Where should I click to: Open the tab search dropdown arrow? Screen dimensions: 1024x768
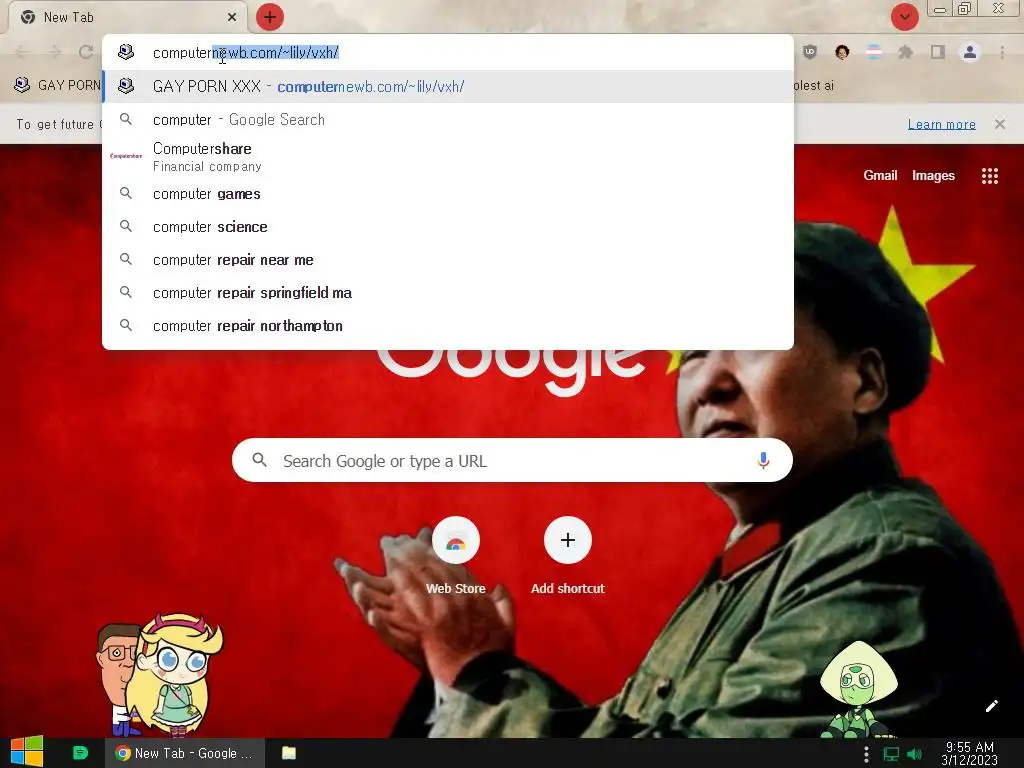[904, 17]
